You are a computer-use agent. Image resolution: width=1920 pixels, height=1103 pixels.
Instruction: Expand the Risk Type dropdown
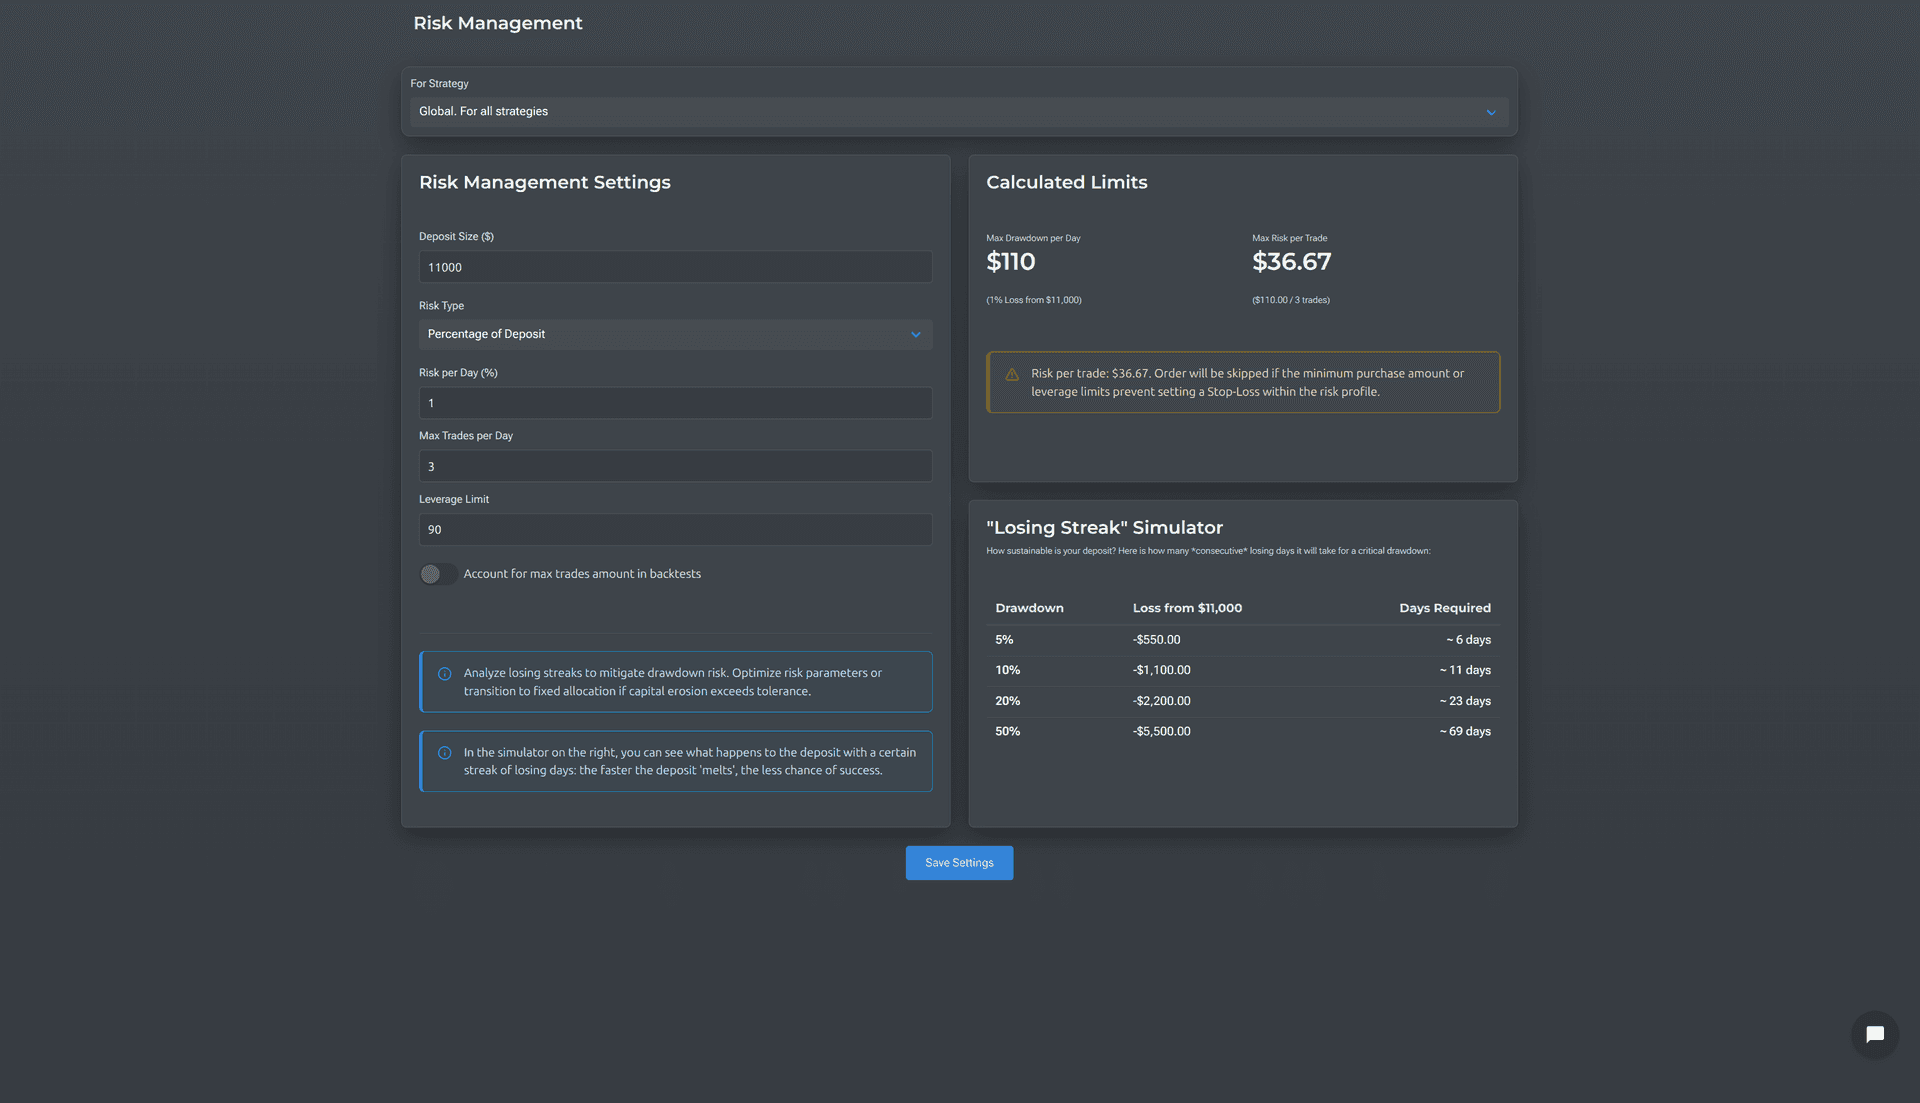(x=675, y=334)
